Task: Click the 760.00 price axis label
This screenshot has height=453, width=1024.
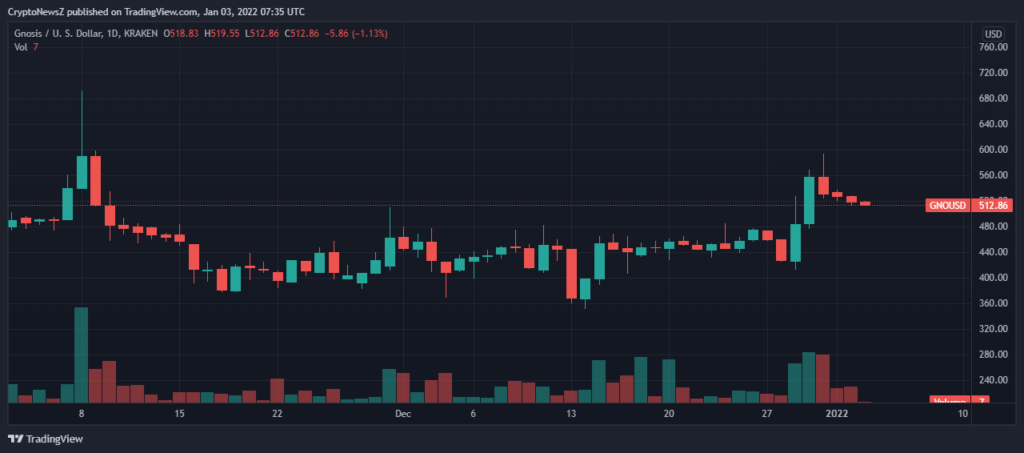Action: click(993, 47)
